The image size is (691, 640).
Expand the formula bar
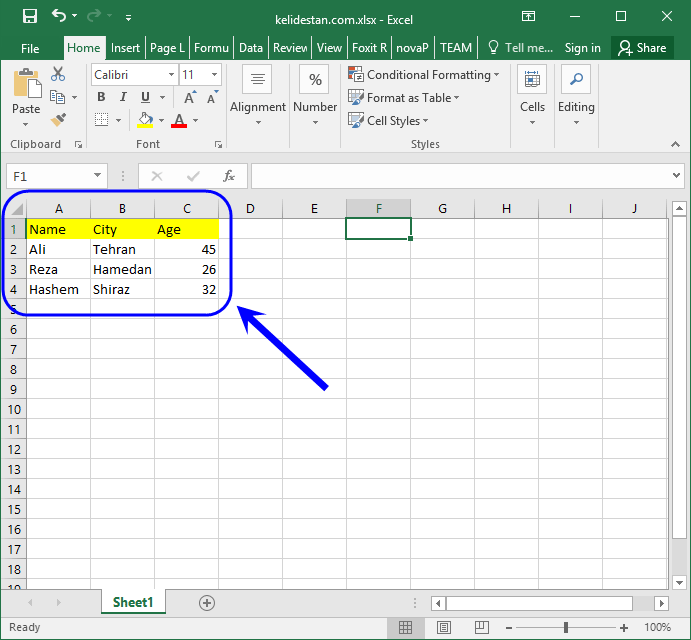(x=676, y=175)
